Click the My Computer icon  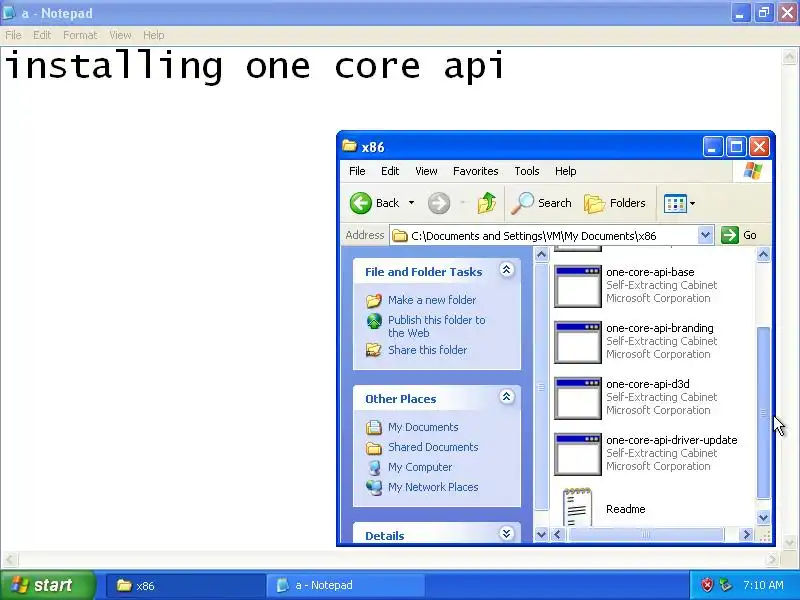[x=374, y=467]
